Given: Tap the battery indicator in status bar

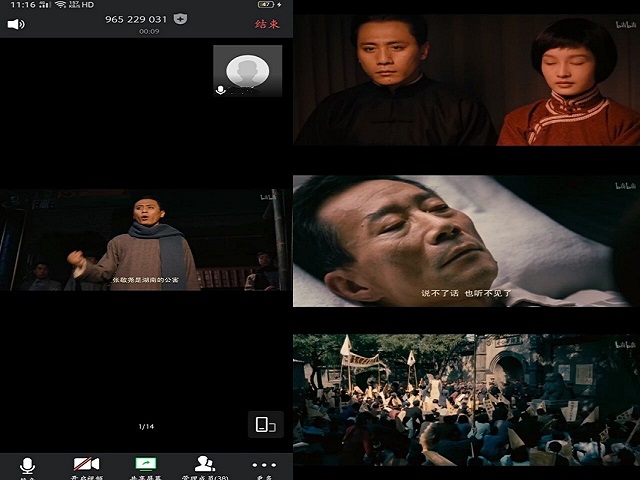Looking at the screenshot, I should click(266, 4).
